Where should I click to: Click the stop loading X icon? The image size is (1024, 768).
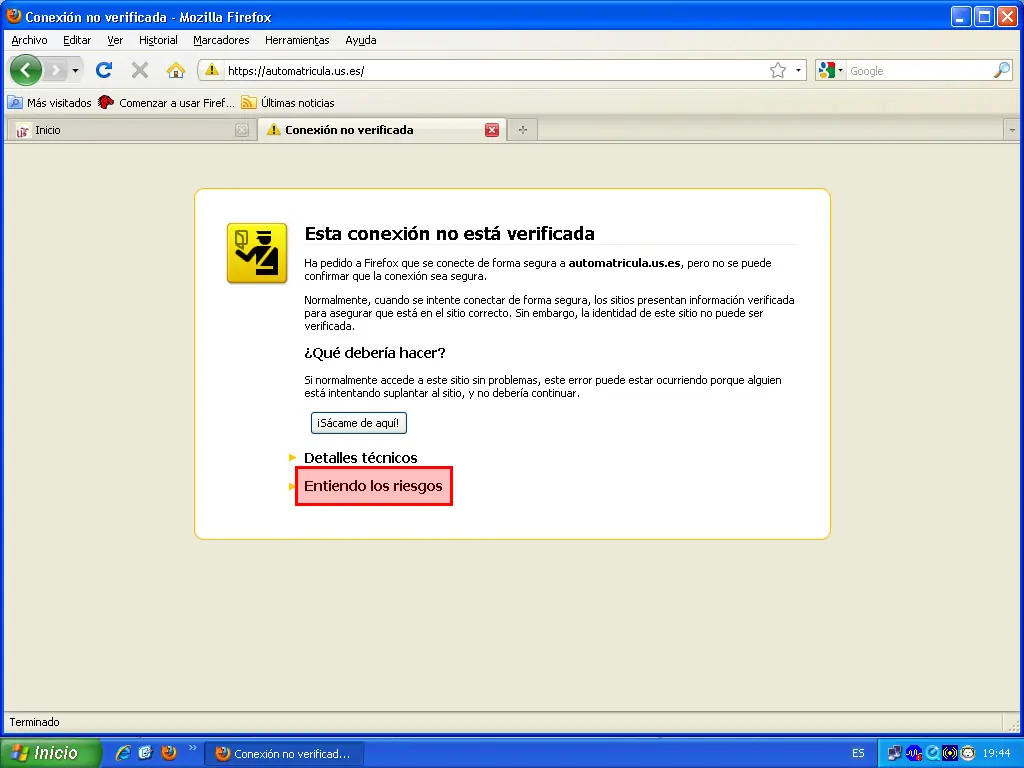[139, 70]
